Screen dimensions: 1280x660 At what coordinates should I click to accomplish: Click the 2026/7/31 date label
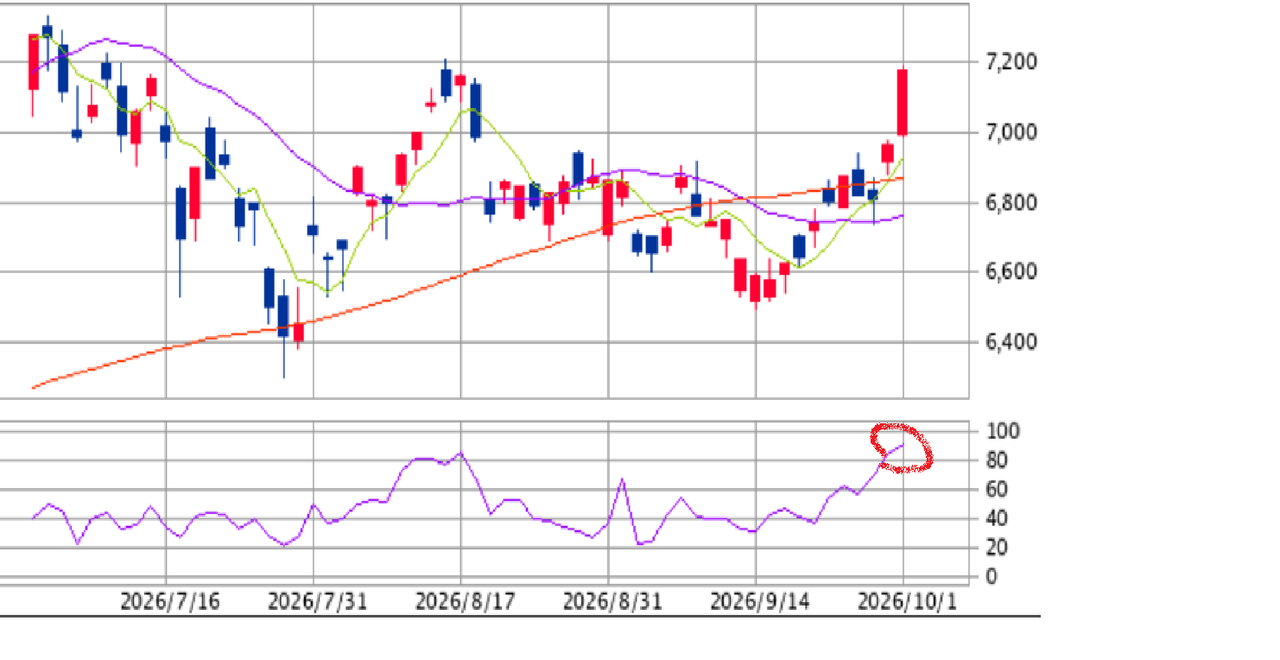coord(318,602)
